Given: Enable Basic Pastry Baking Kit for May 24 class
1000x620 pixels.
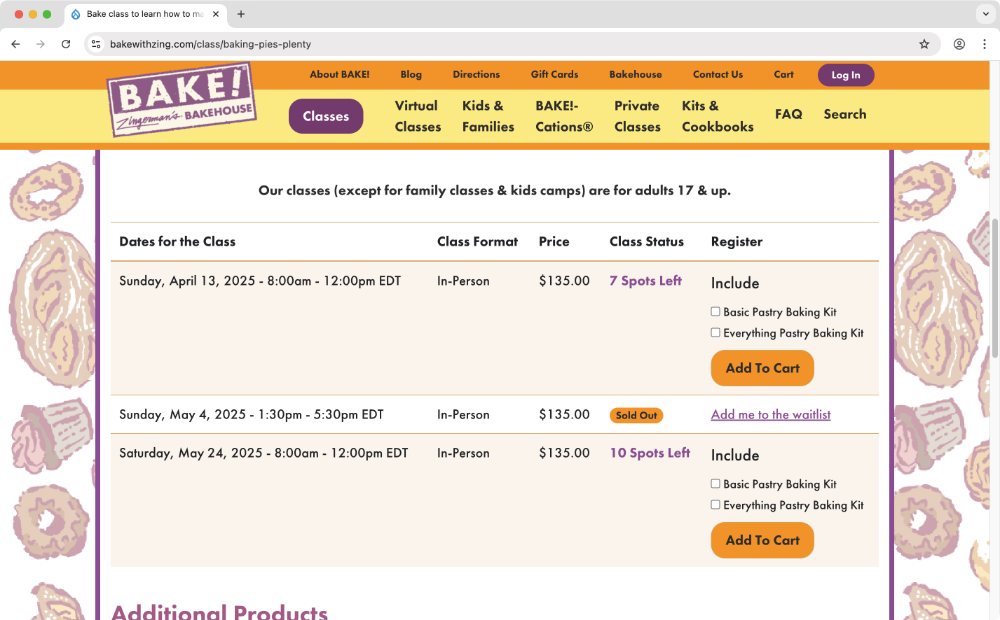Looking at the screenshot, I should (x=716, y=484).
